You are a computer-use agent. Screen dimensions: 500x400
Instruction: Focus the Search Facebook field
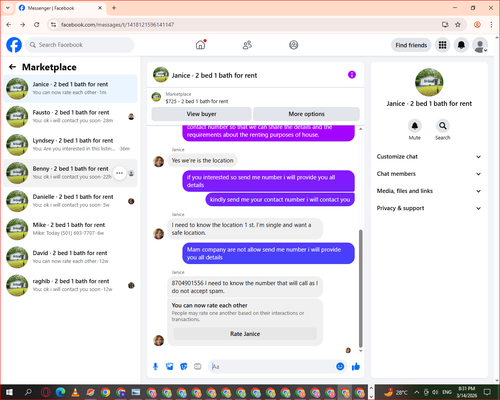click(80, 45)
